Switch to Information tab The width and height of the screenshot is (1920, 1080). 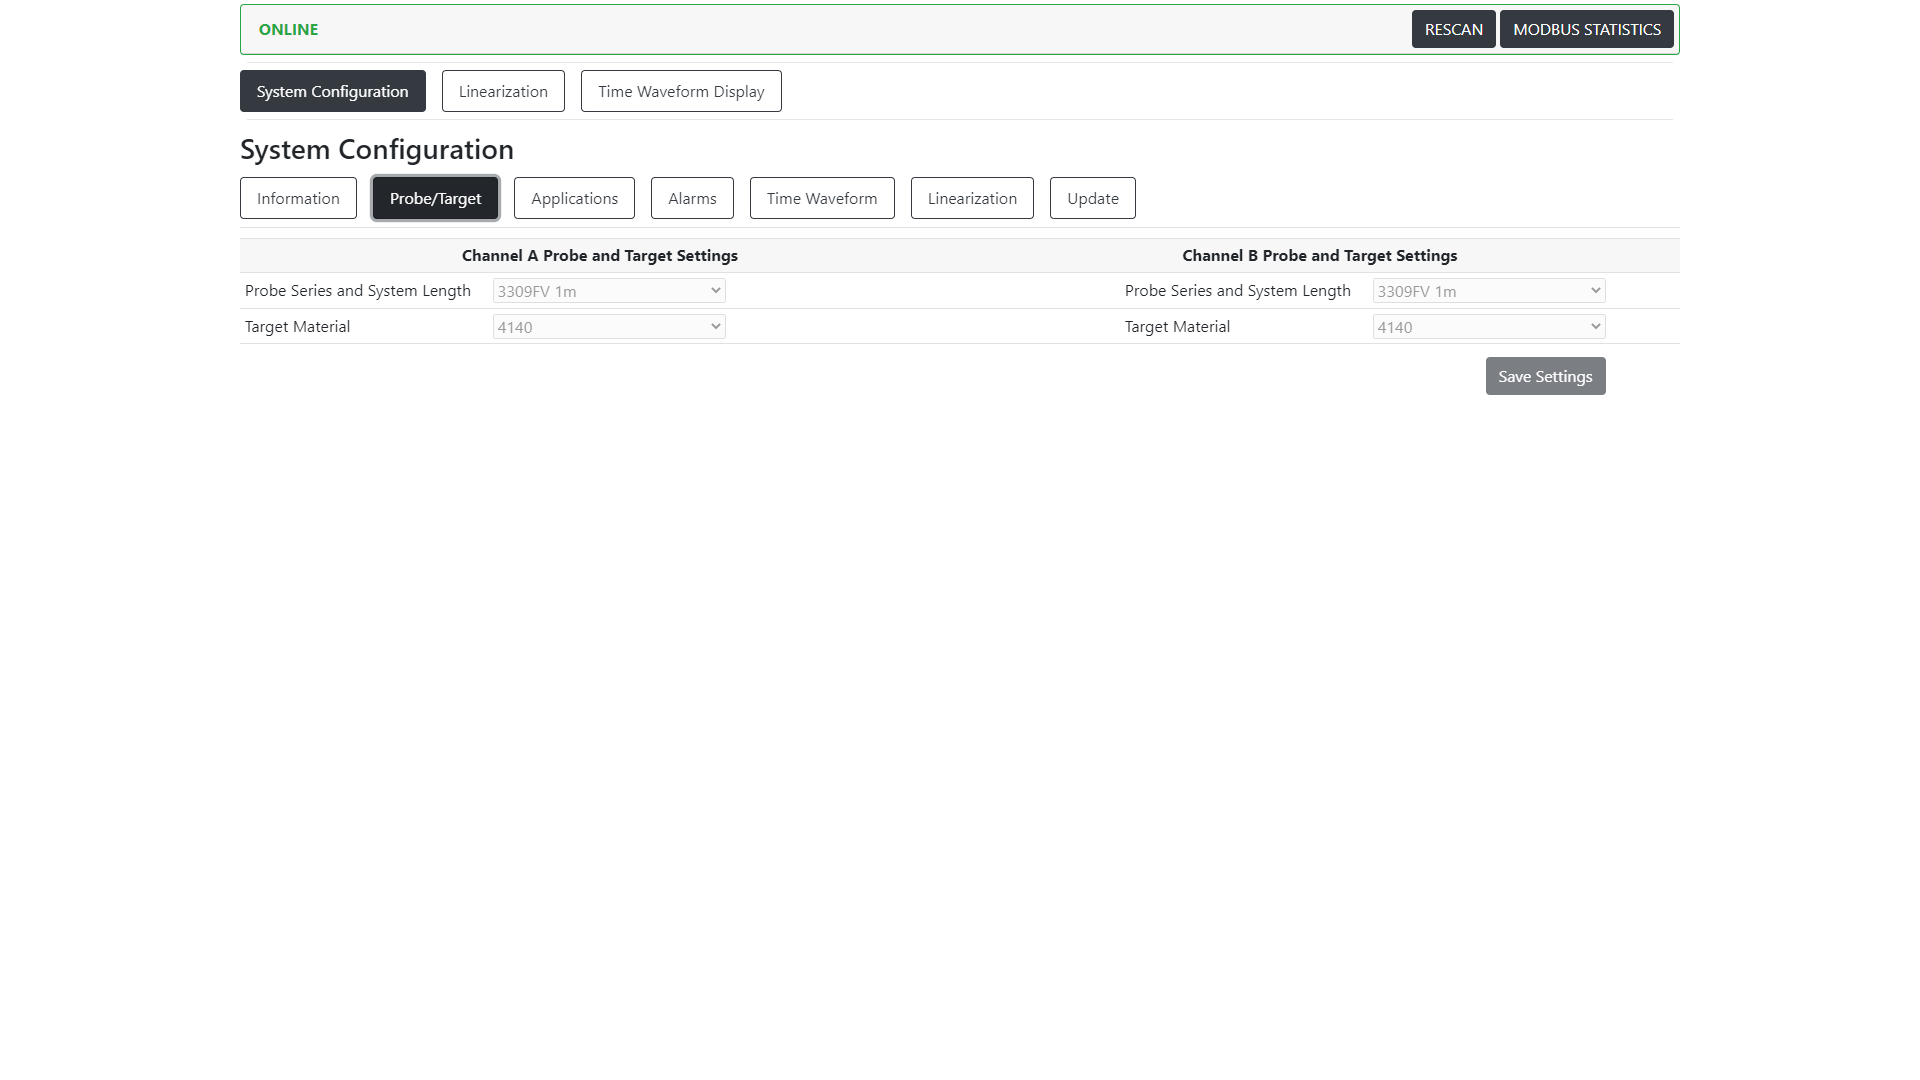coord(298,198)
